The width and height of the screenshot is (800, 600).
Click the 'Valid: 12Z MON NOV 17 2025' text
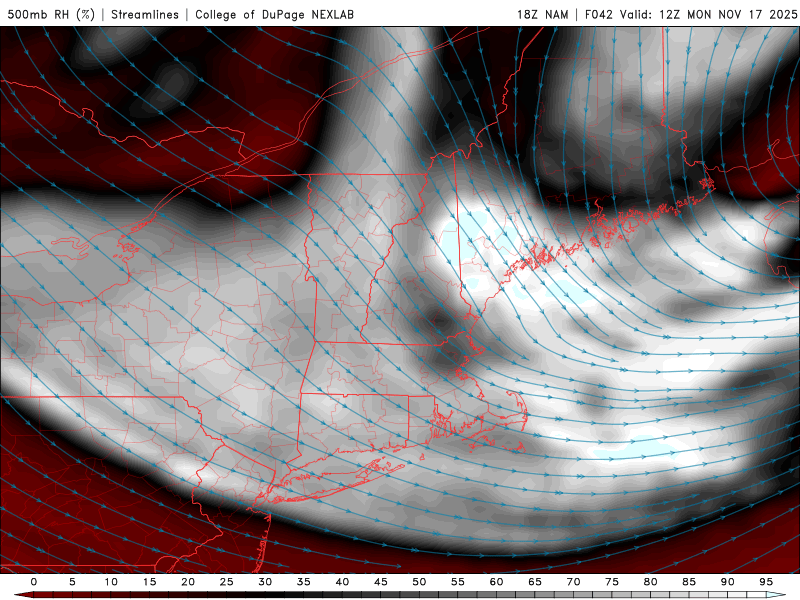click(x=708, y=14)
